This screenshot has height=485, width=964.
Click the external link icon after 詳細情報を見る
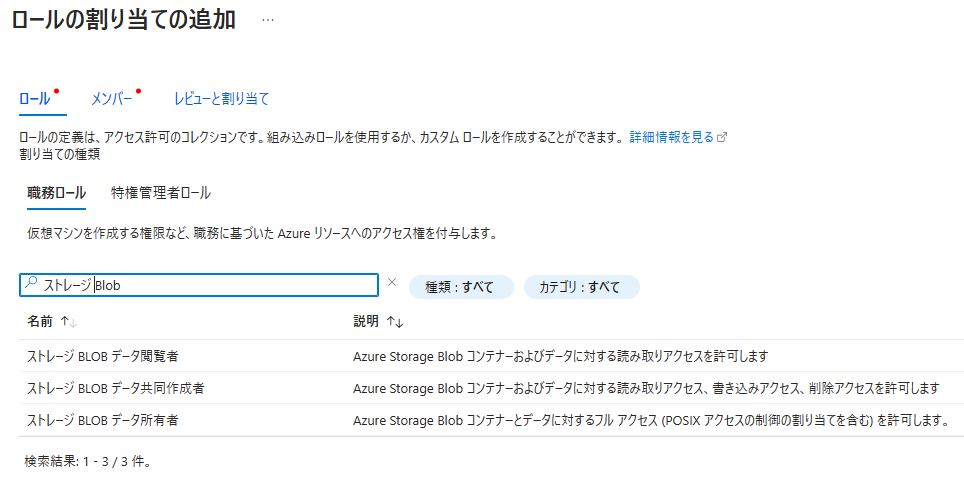point(722,138)
